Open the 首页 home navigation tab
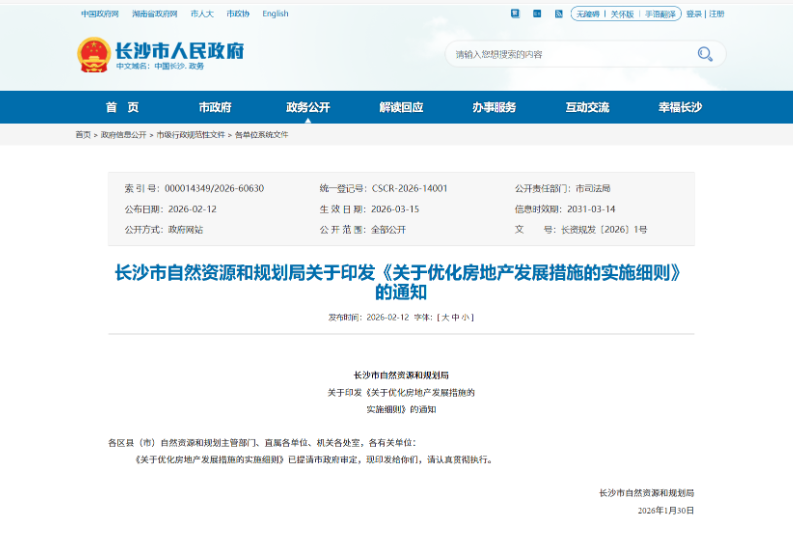This screenshot has height=539, width=793. (x=122, y=107)
